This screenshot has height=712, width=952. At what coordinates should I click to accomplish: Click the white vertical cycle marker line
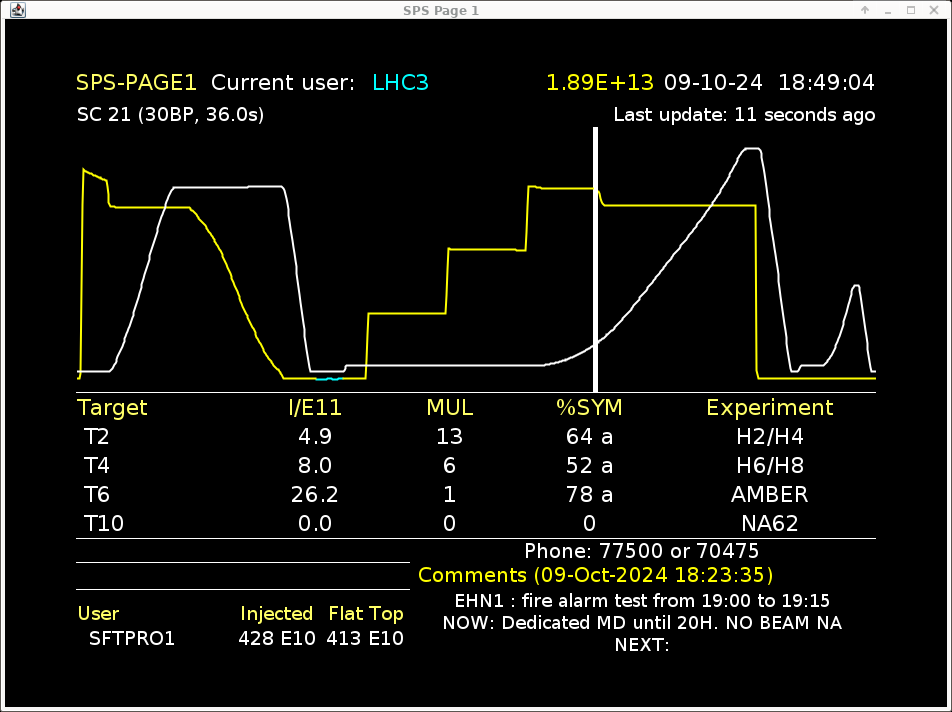[x=596, y=260]
